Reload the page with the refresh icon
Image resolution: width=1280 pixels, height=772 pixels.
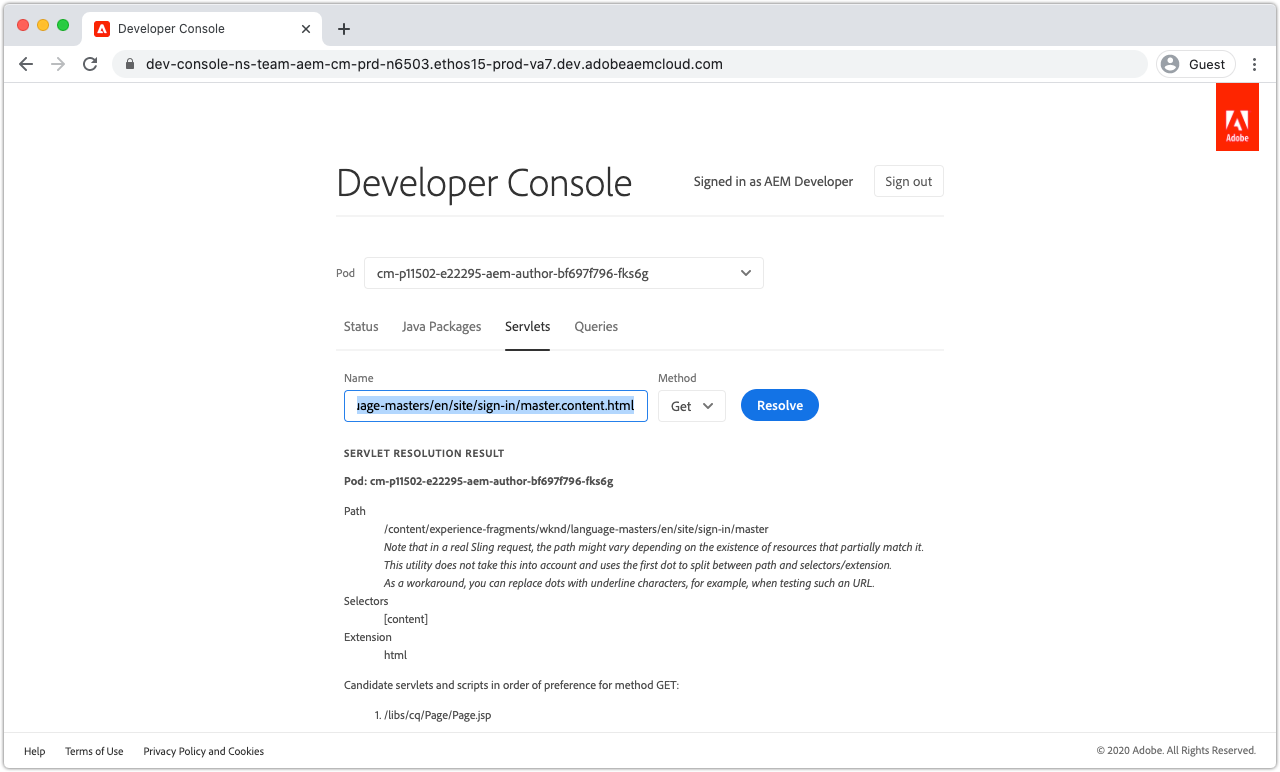click(90, 64)
